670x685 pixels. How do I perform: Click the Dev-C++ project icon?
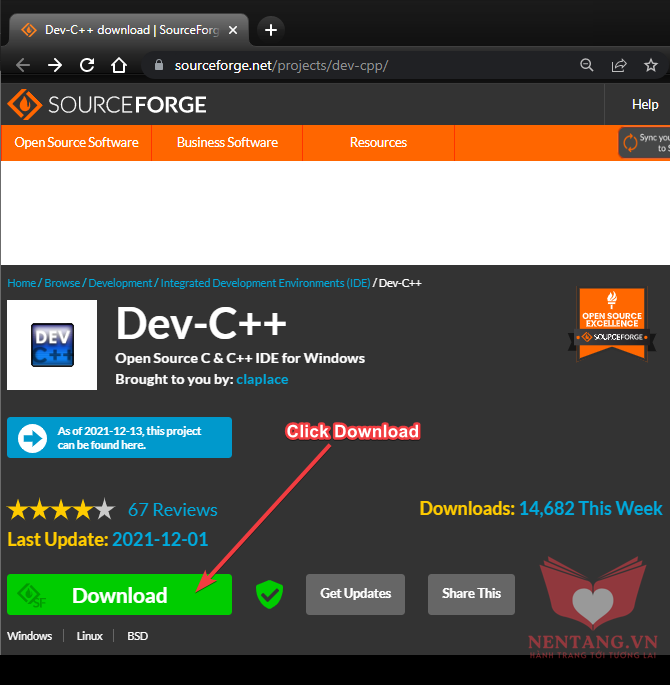[52, 345]
